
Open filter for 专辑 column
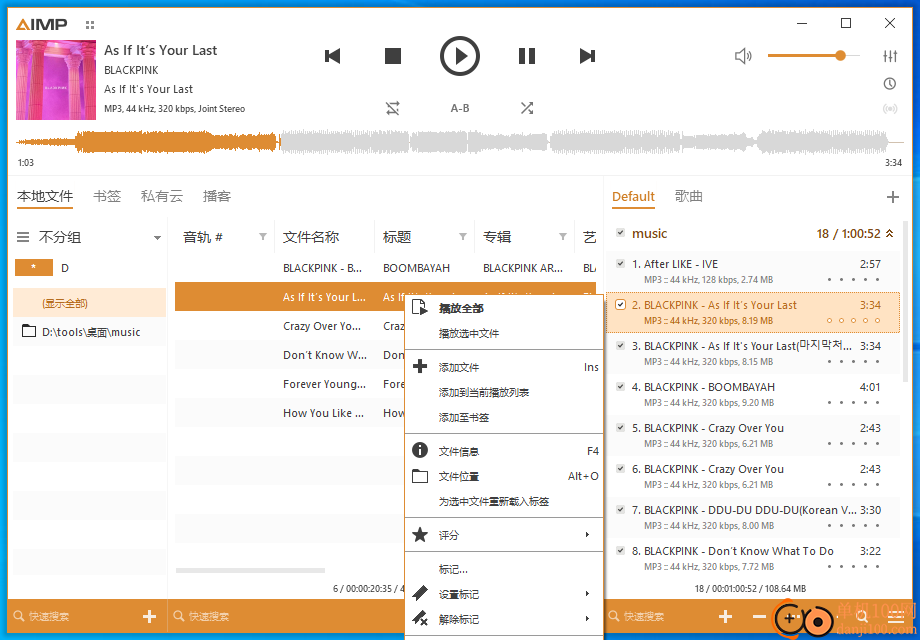[563, 237]
